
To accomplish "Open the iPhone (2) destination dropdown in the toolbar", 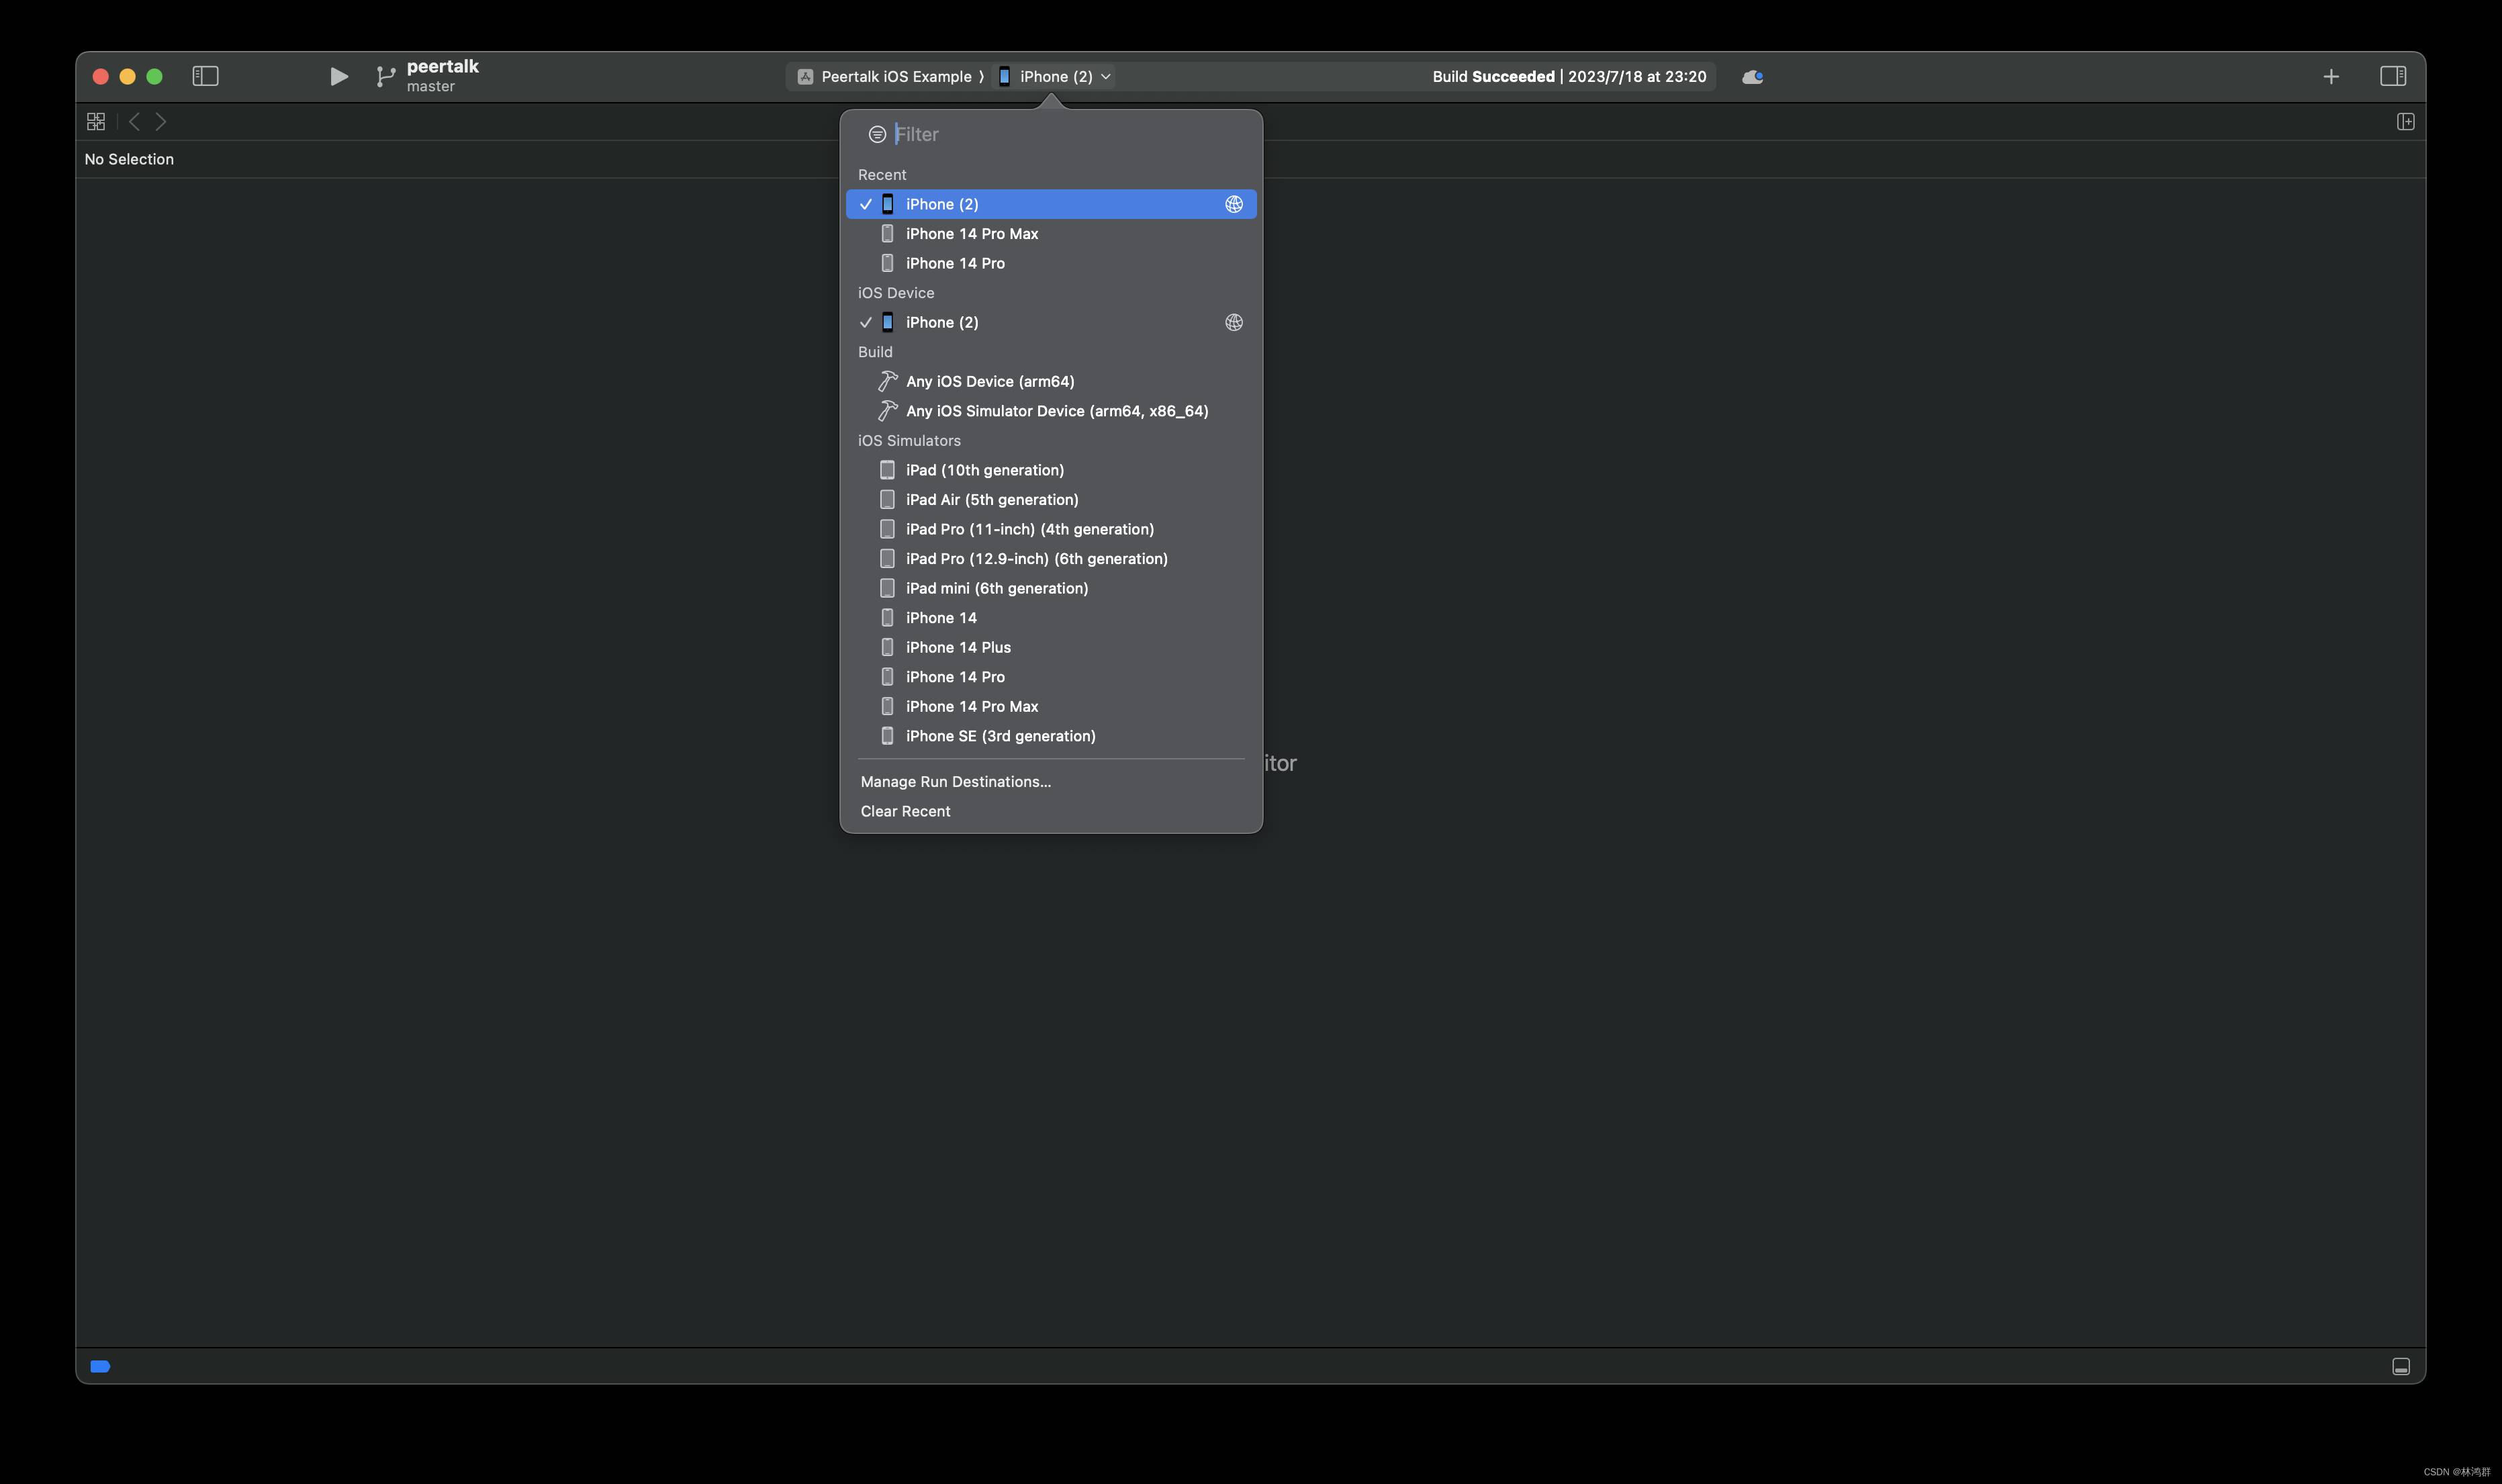I will (1054, 76).
